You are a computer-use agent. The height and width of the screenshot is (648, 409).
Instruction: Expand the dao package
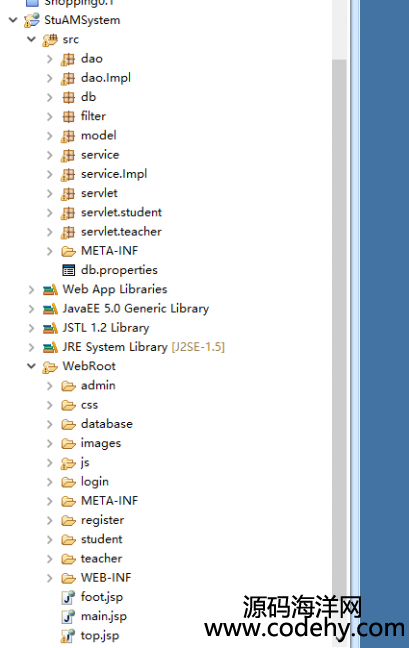[x=50, y=59]
